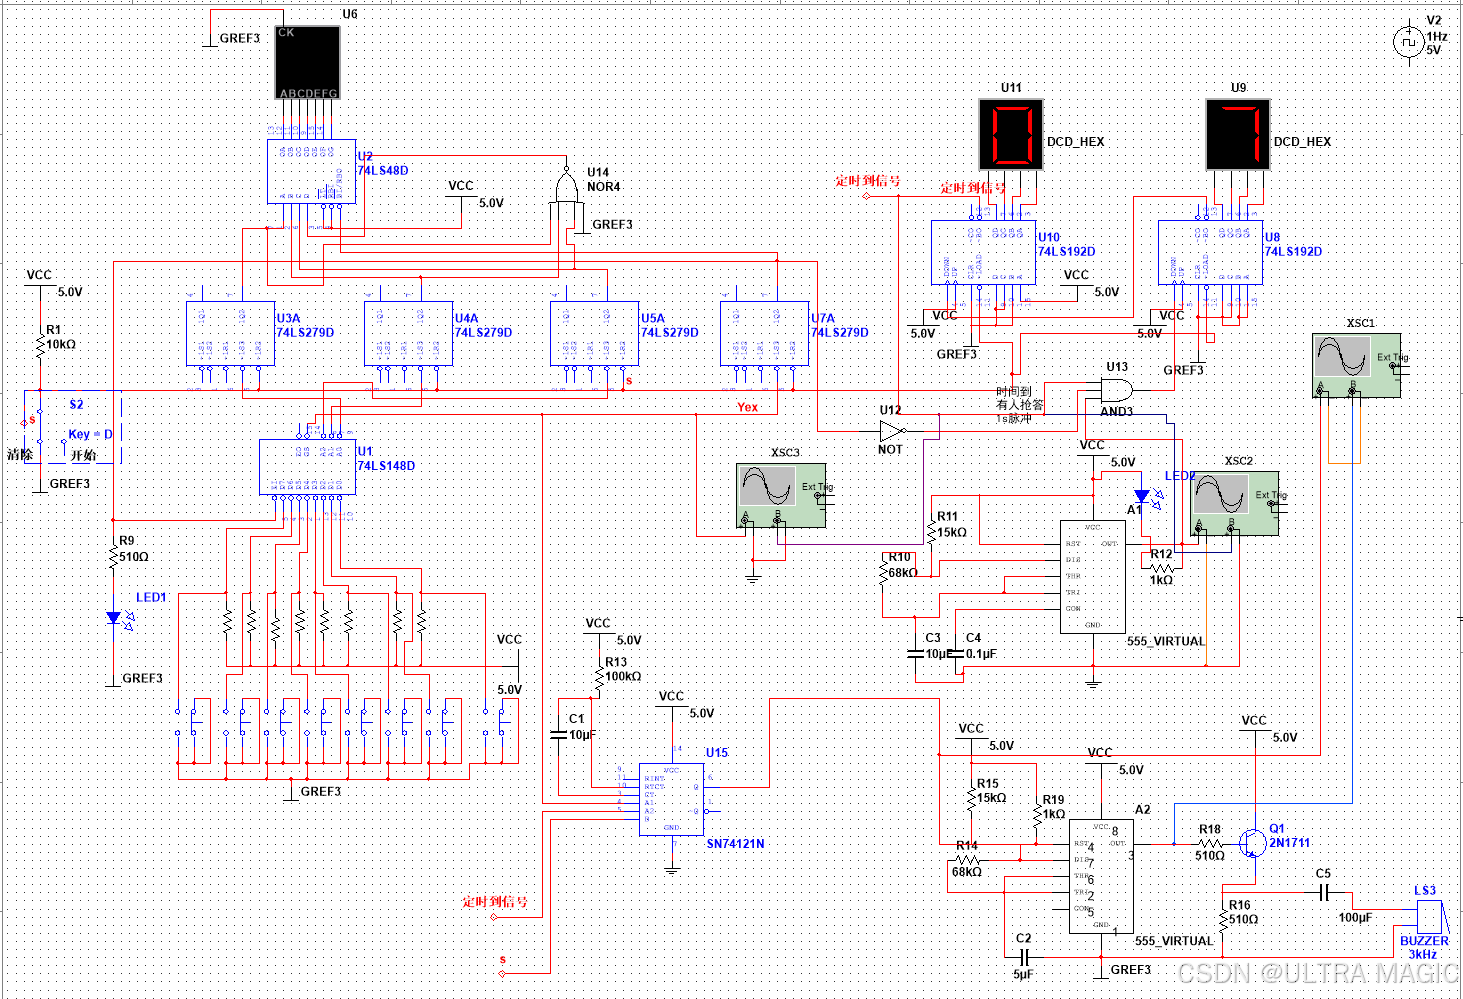Click the R10 68kΩ resistor
This screenshot has width=1463, height=999.
883,572
